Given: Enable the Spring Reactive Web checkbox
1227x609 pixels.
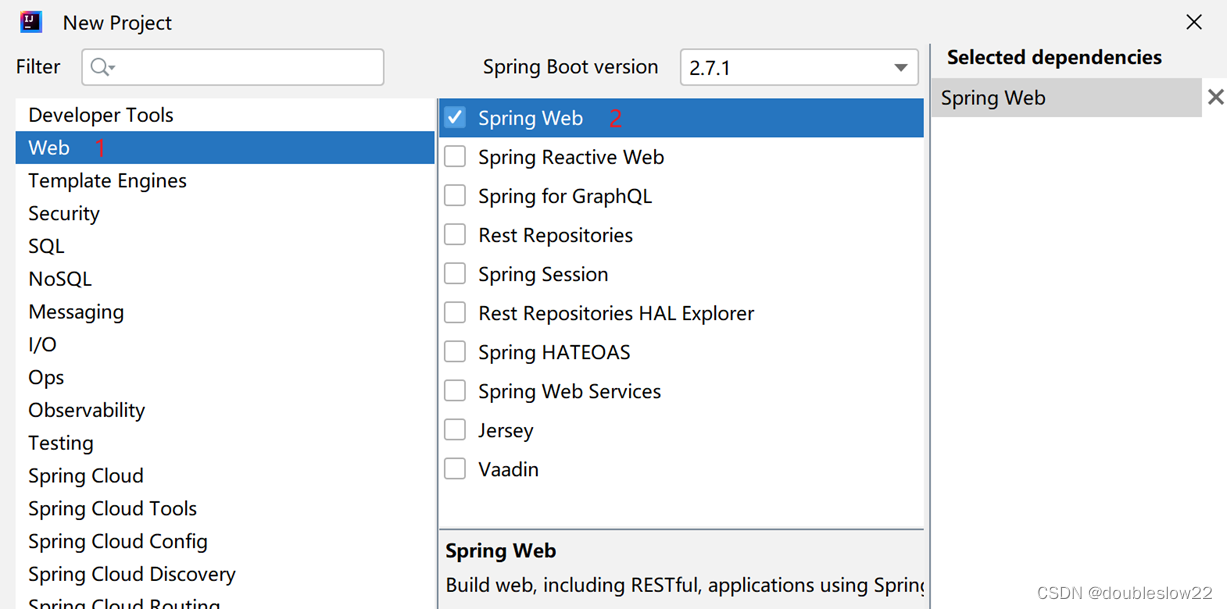Looking at the screenshot, I should pos(455,156).
